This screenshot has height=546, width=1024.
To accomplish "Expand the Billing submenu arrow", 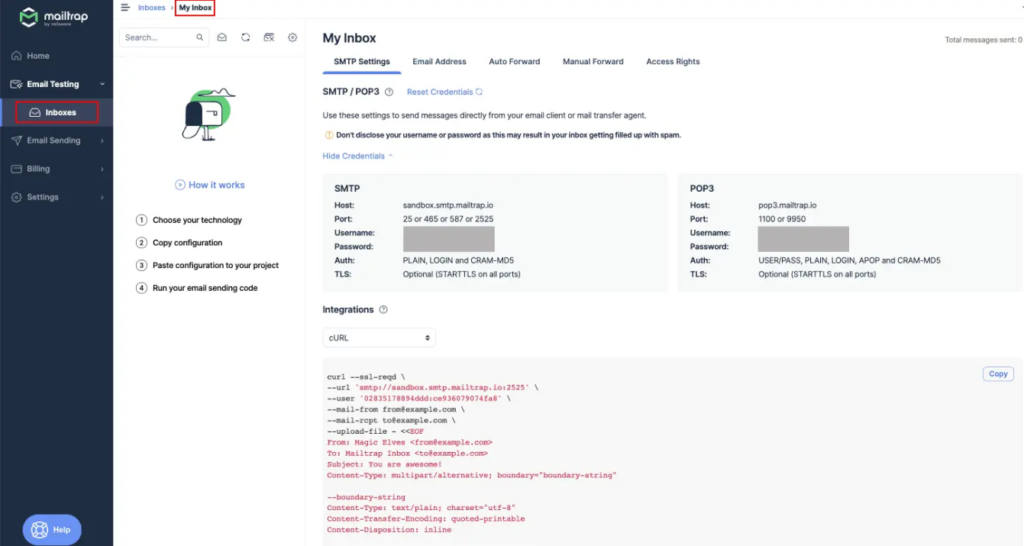I will [x=102, y=169].
